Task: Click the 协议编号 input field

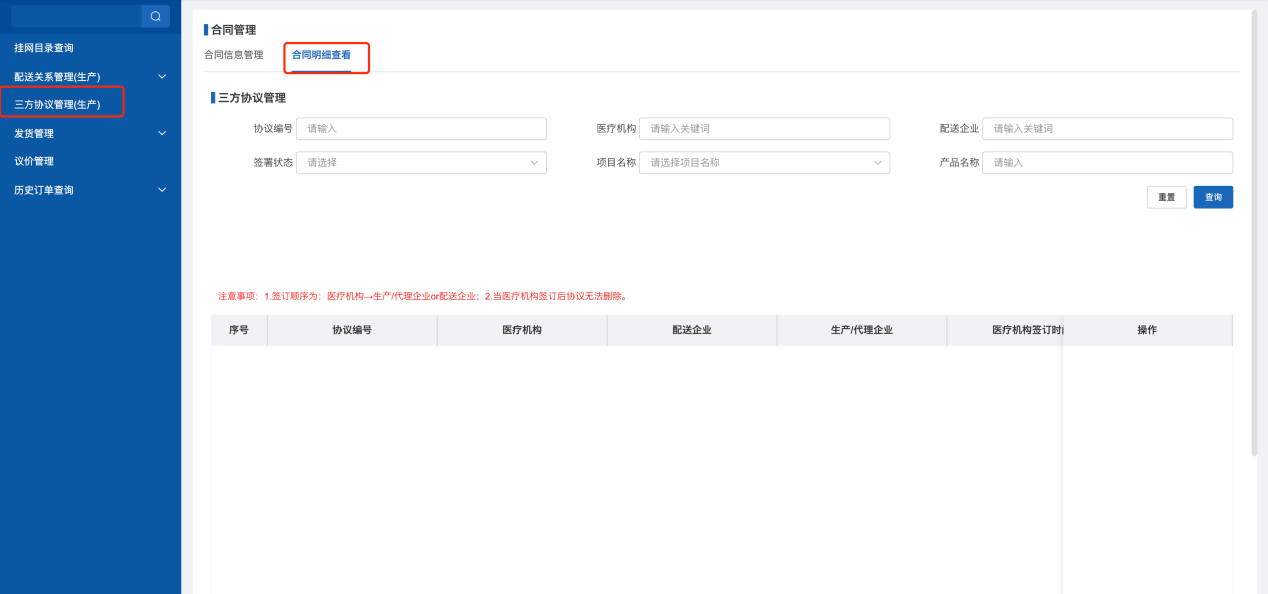Action: (421, 129)
